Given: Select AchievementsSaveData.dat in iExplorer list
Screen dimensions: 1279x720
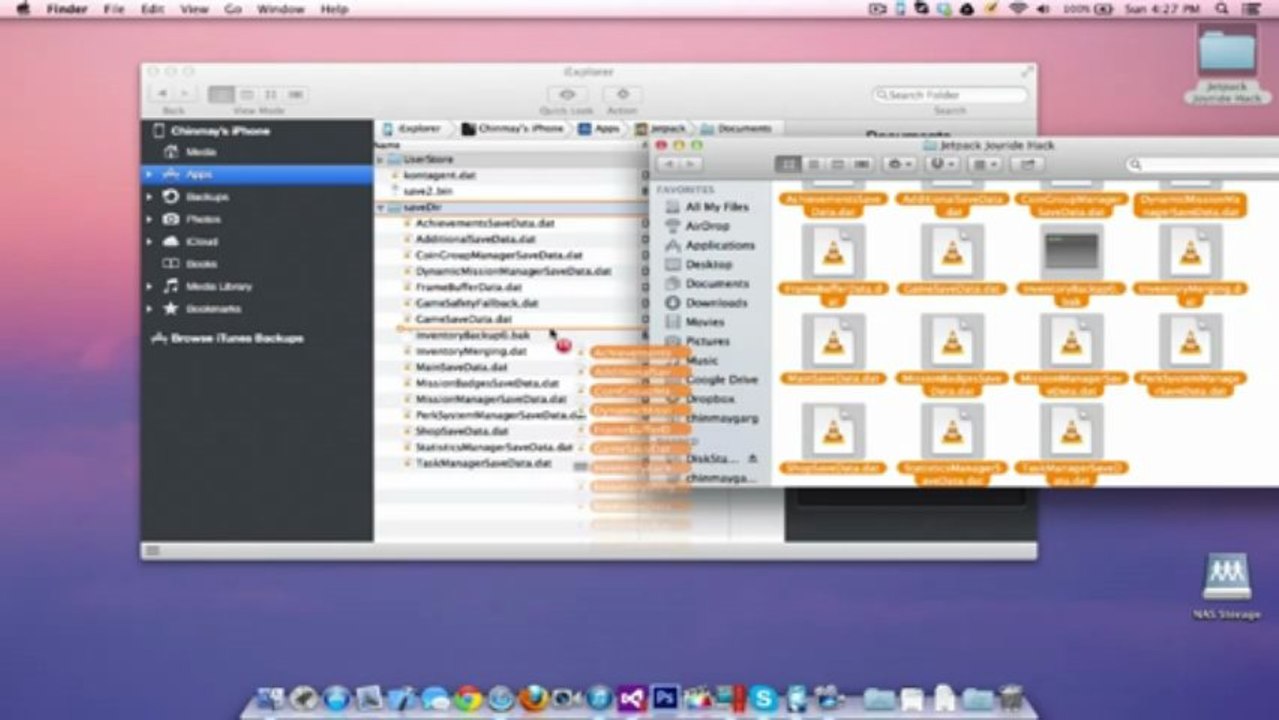Looking at the screenshot, I should 485,223.
